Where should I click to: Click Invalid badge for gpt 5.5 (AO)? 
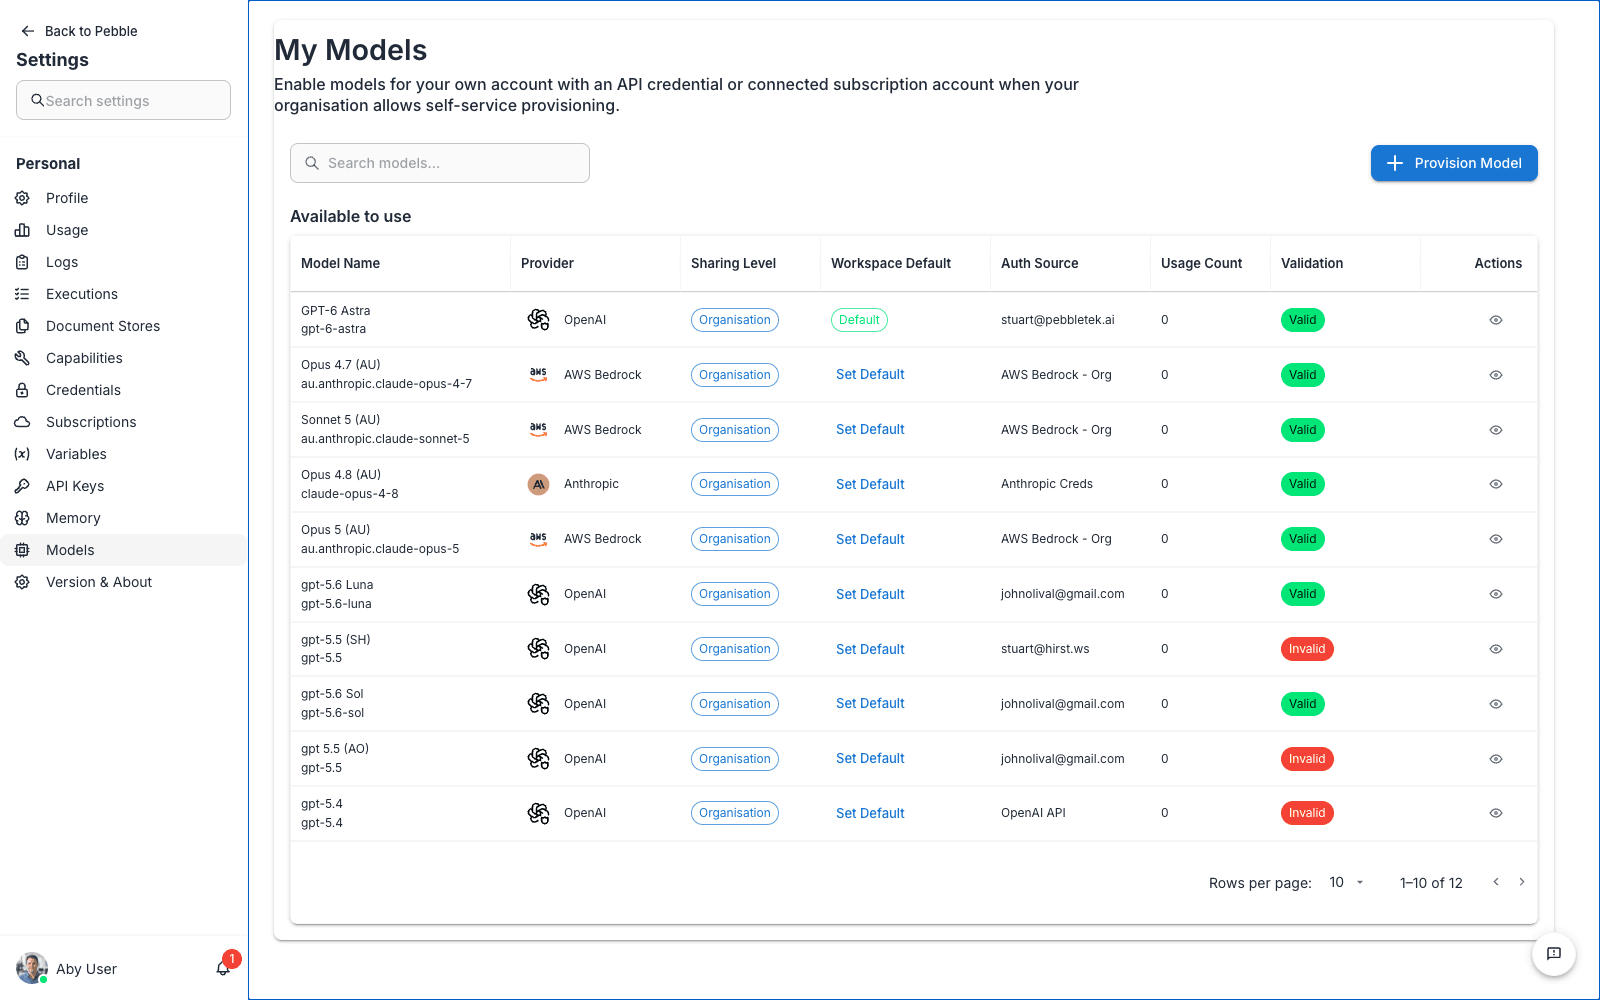[x=1307, y=759]
